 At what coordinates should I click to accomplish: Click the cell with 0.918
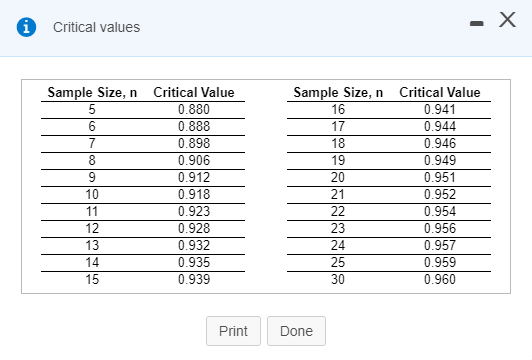coord(194,194)
